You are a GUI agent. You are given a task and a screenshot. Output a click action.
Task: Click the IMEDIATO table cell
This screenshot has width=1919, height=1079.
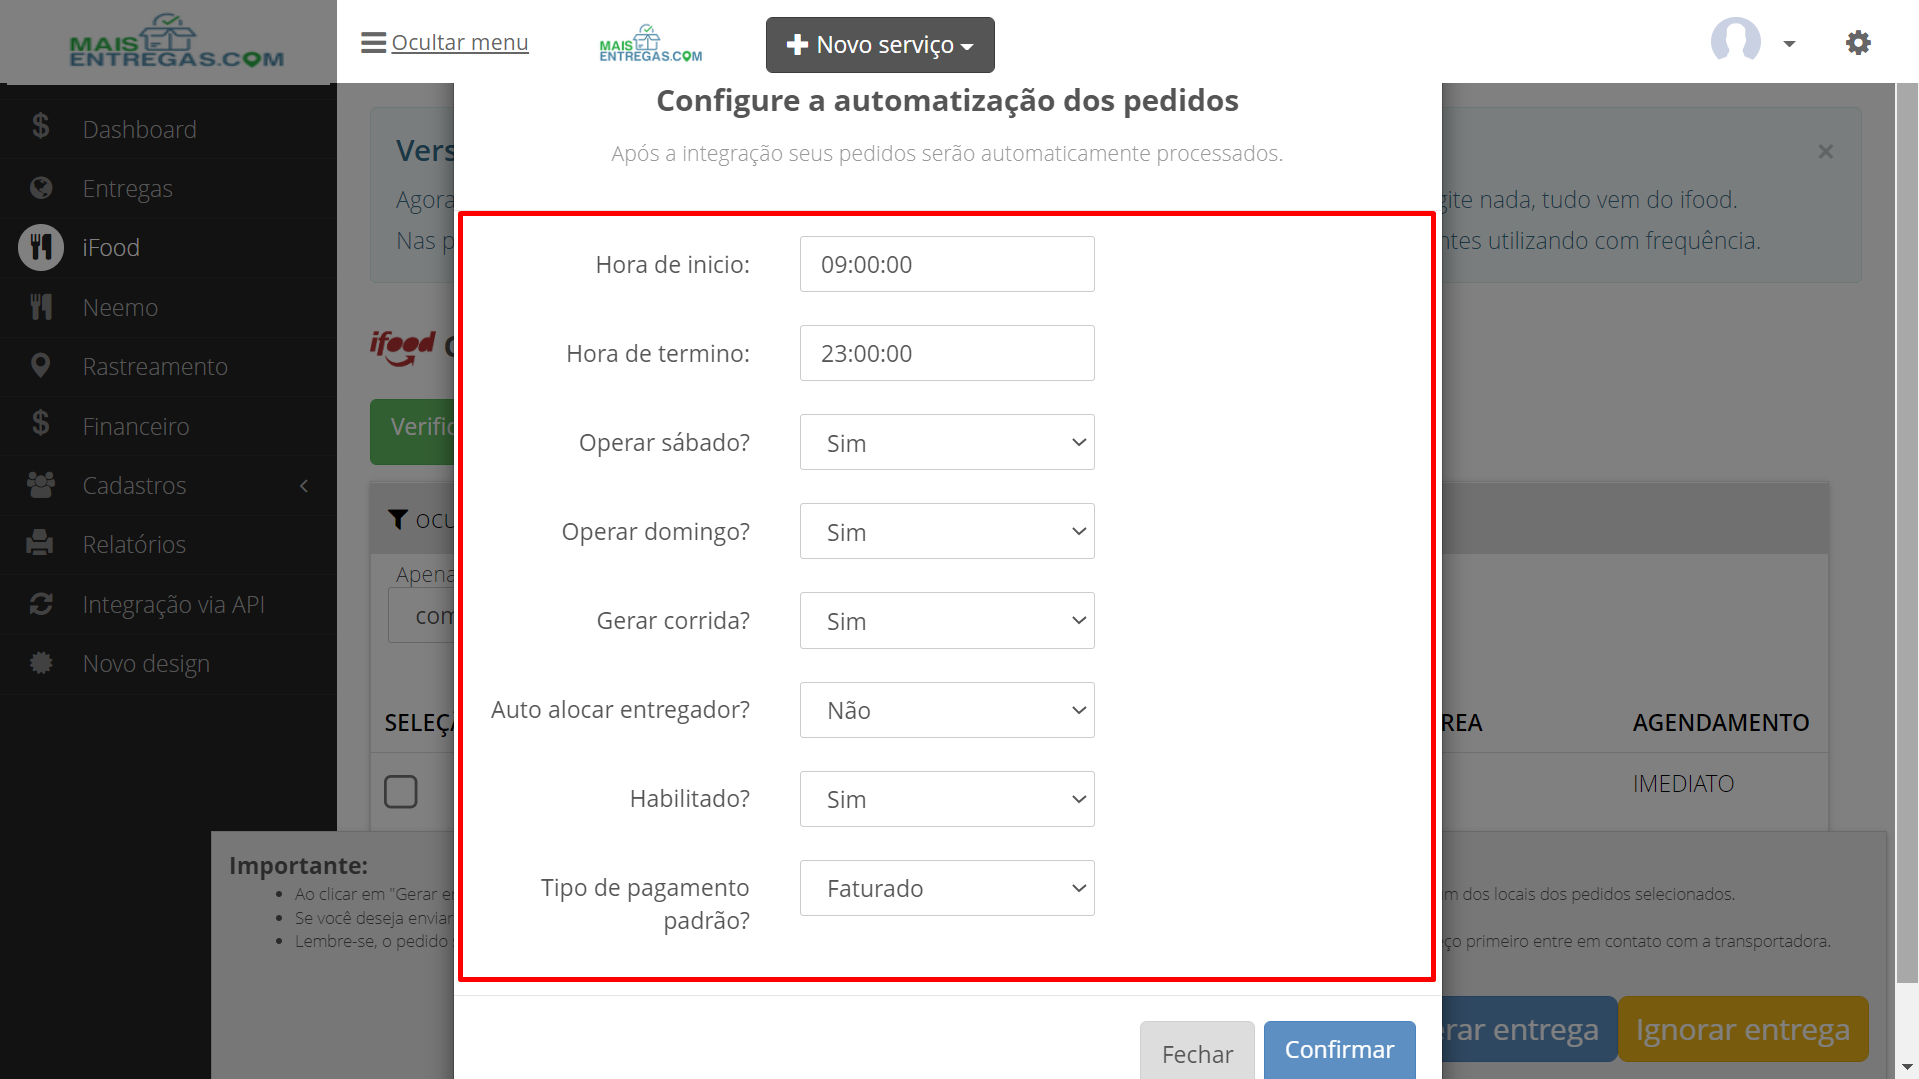(x=1683, y=784)
